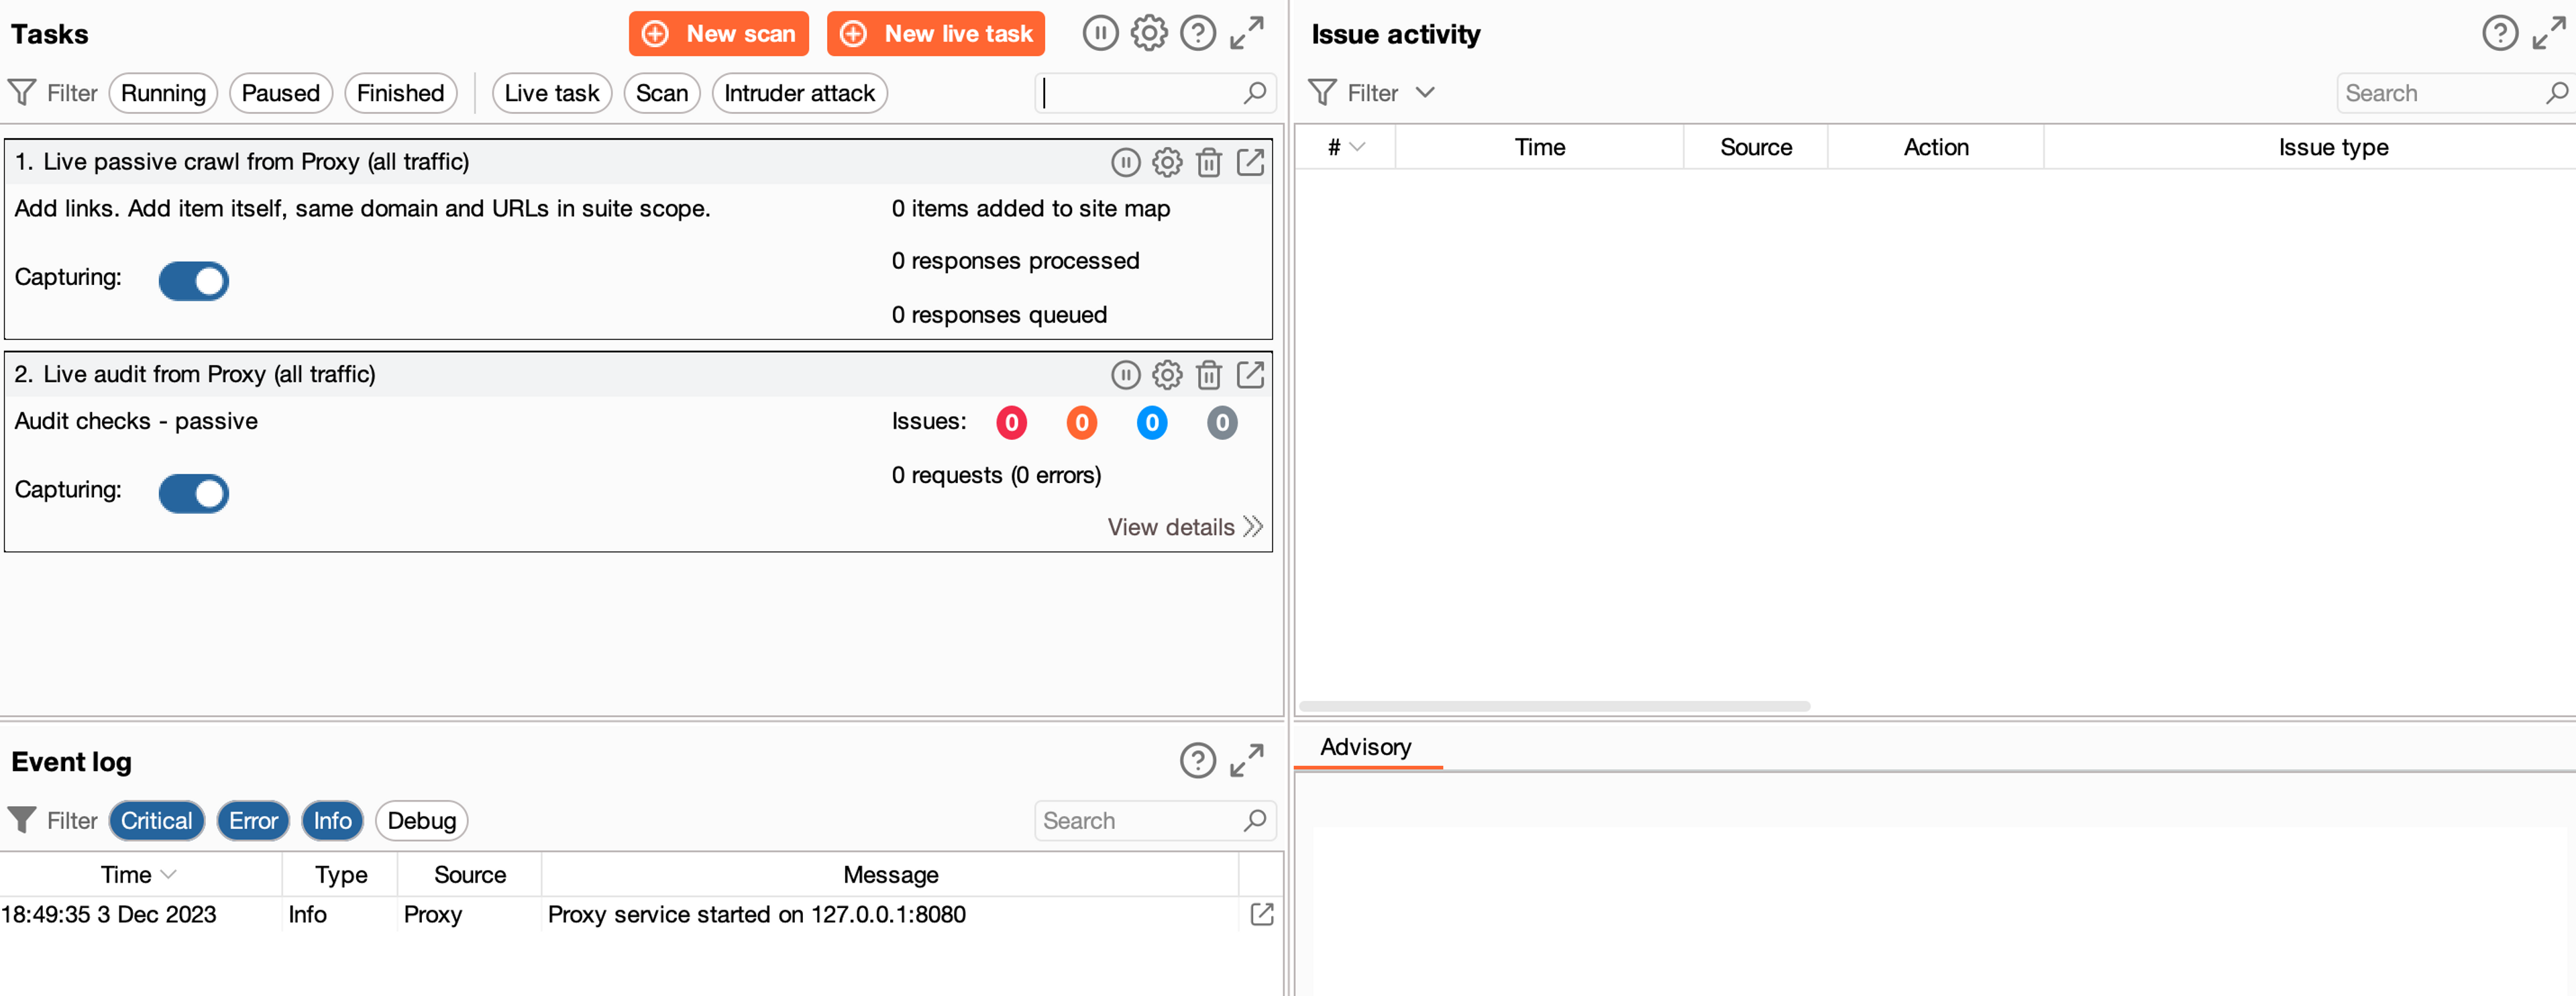Open View details link for Live audit
Viewport: 2576px width, 996px height.
point(1184,527)
